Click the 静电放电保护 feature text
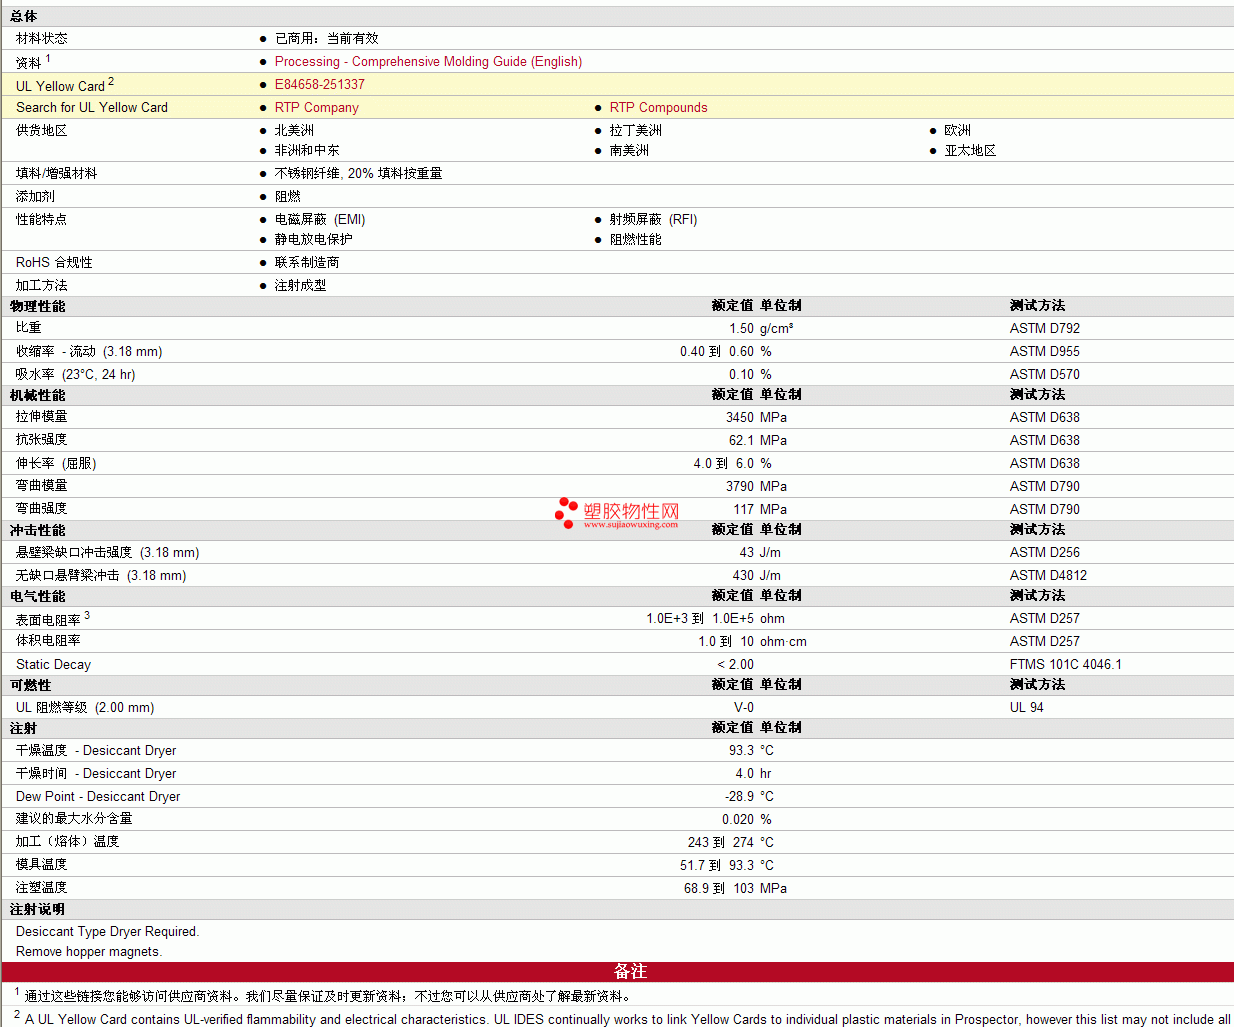 [x=314, y=239]
